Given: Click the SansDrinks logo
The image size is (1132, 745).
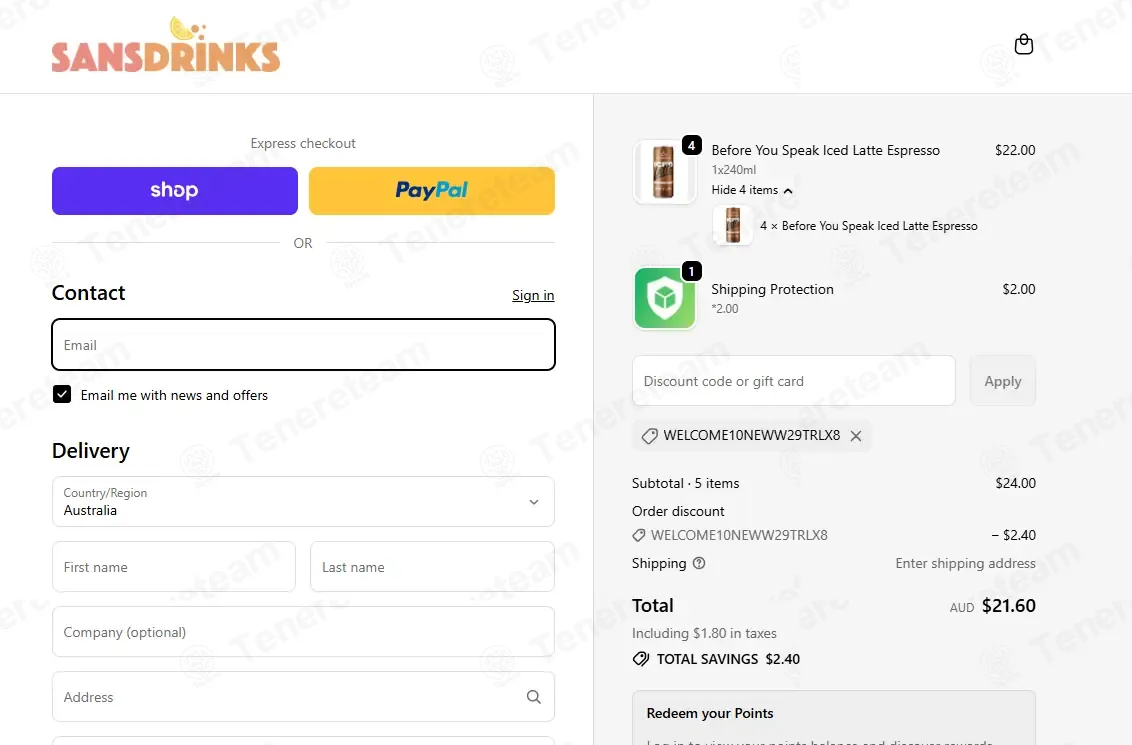Looking at the screenshot, I should click(x=165, y=45).
